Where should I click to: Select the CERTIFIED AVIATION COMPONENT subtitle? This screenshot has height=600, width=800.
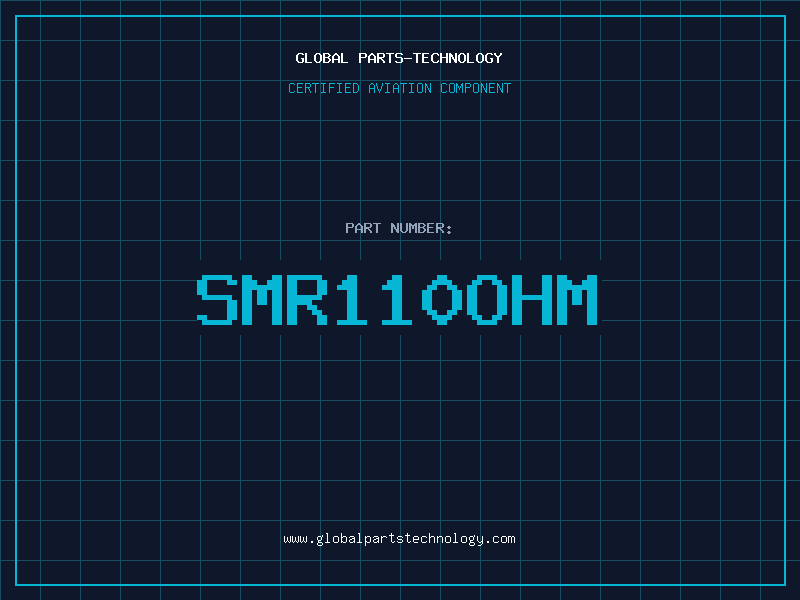click(399, 88)
